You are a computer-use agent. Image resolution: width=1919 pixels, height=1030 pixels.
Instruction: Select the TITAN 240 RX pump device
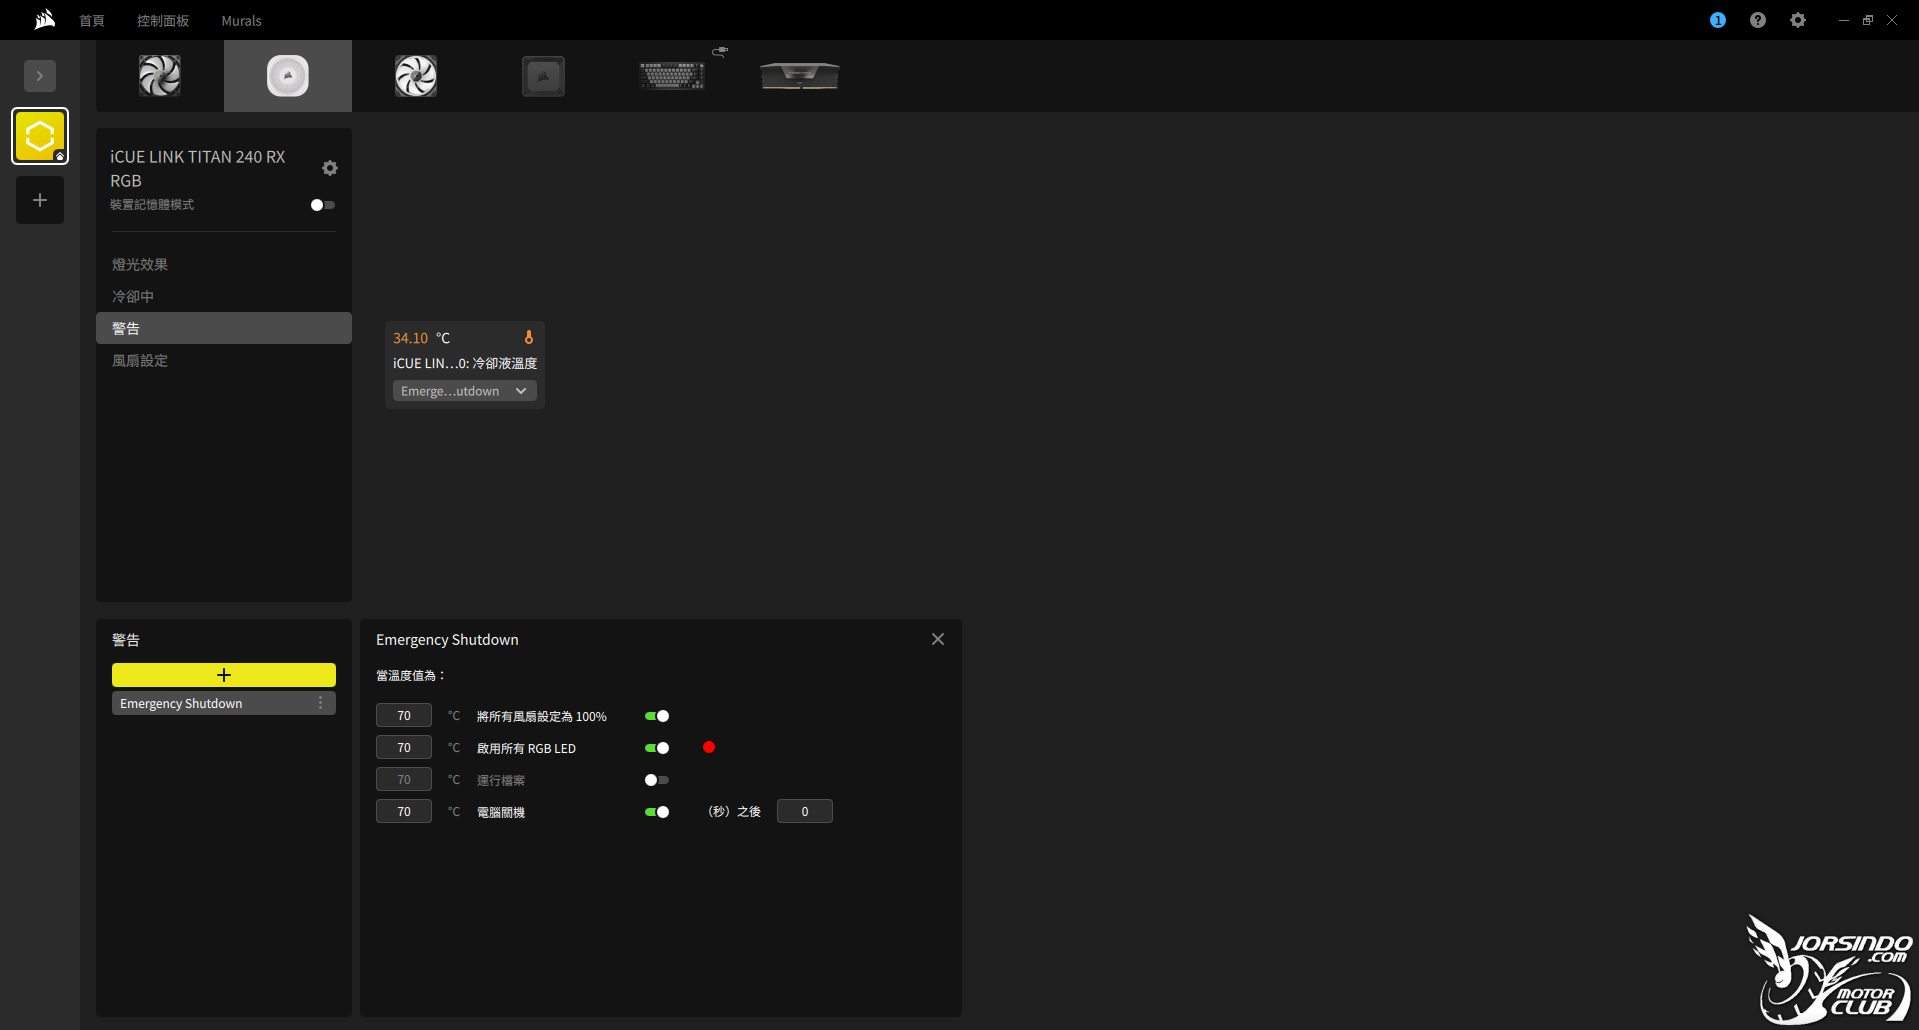tap(288, 76)
